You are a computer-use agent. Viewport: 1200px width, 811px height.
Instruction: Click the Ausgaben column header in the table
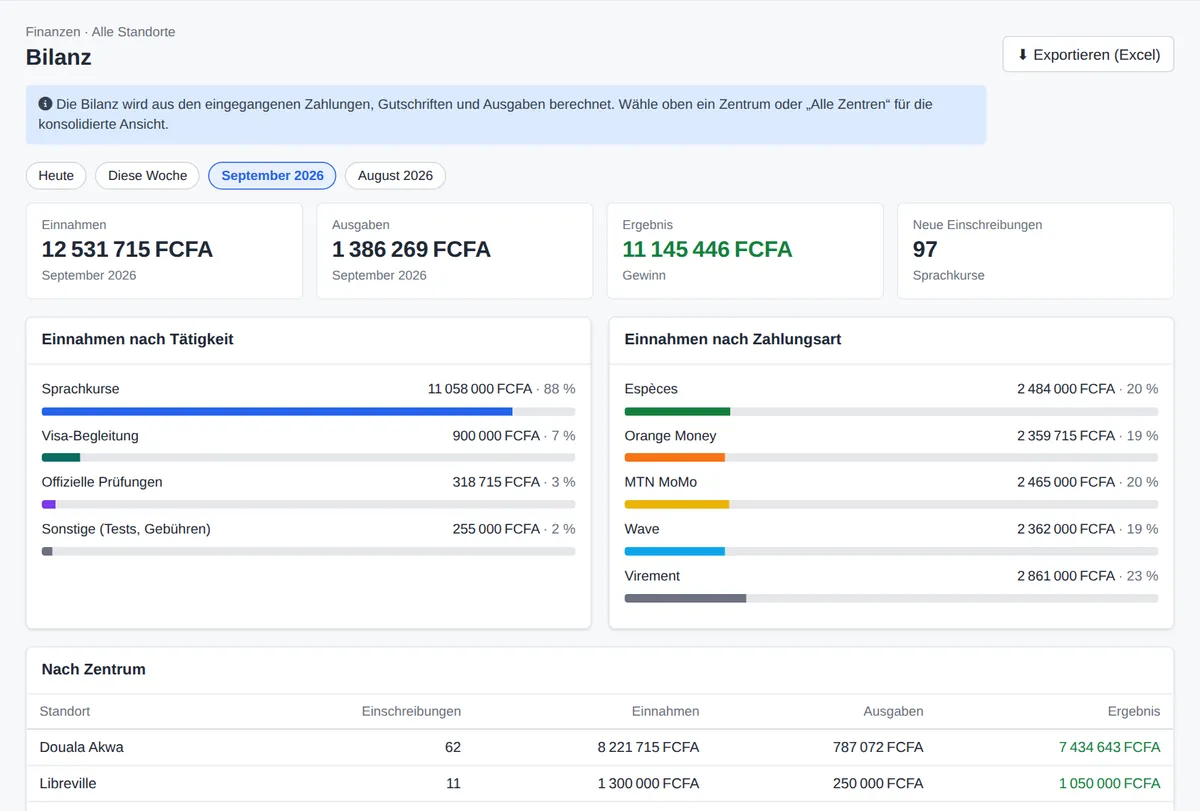click(893, 711)
